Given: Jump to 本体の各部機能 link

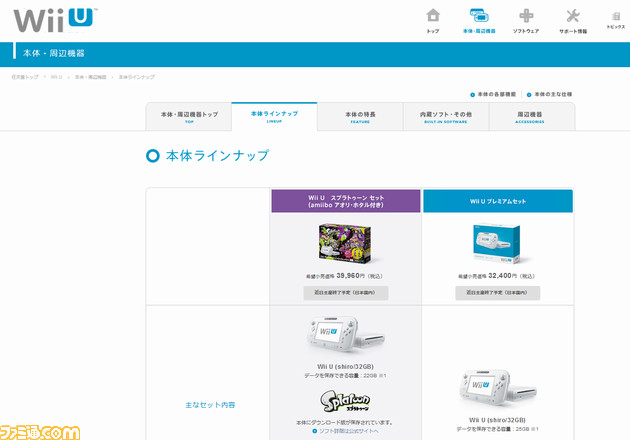Looking at the screenshot, I should click(496, 94).
